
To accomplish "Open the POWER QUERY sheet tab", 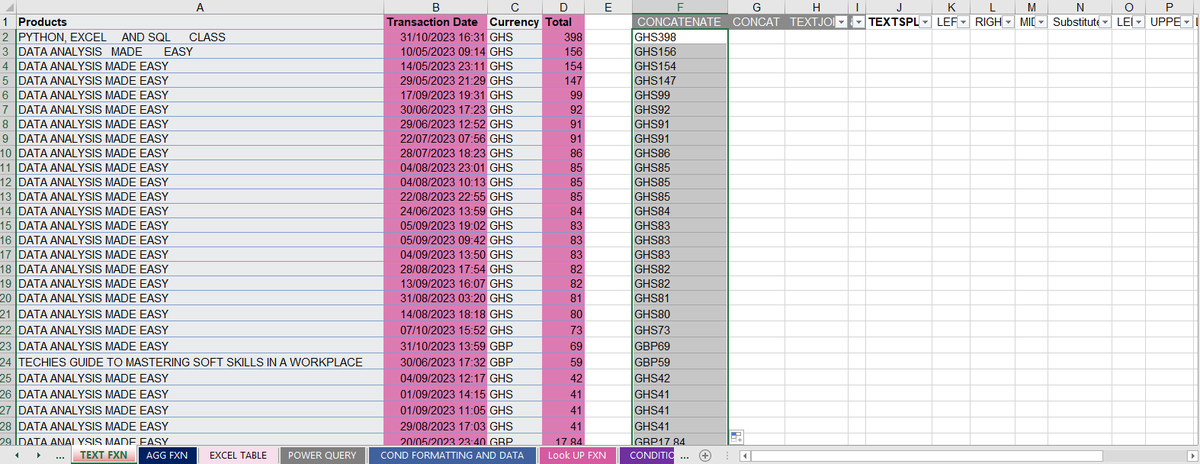I will (x=322, y=456).
